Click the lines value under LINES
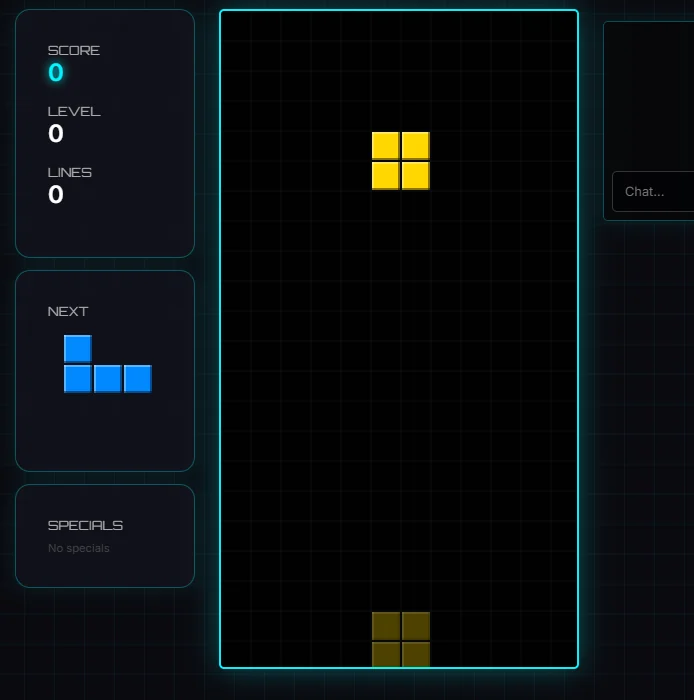The width and height of the screenshot is (694, 700). (56, 195)
